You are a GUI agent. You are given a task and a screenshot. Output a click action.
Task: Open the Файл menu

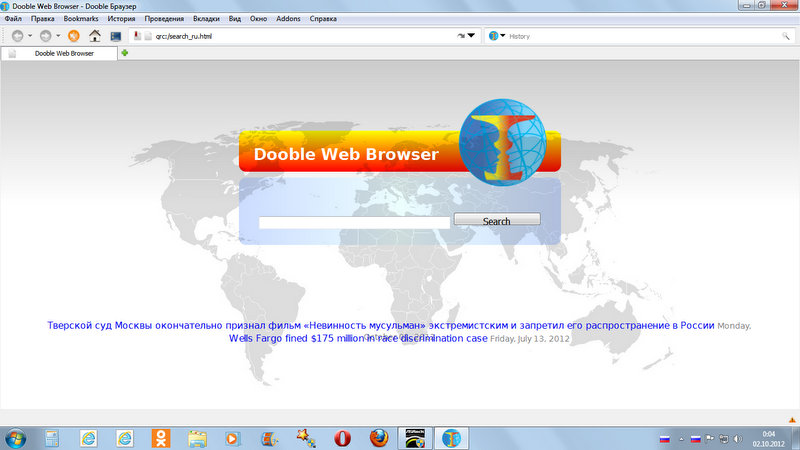pos(13,18)
